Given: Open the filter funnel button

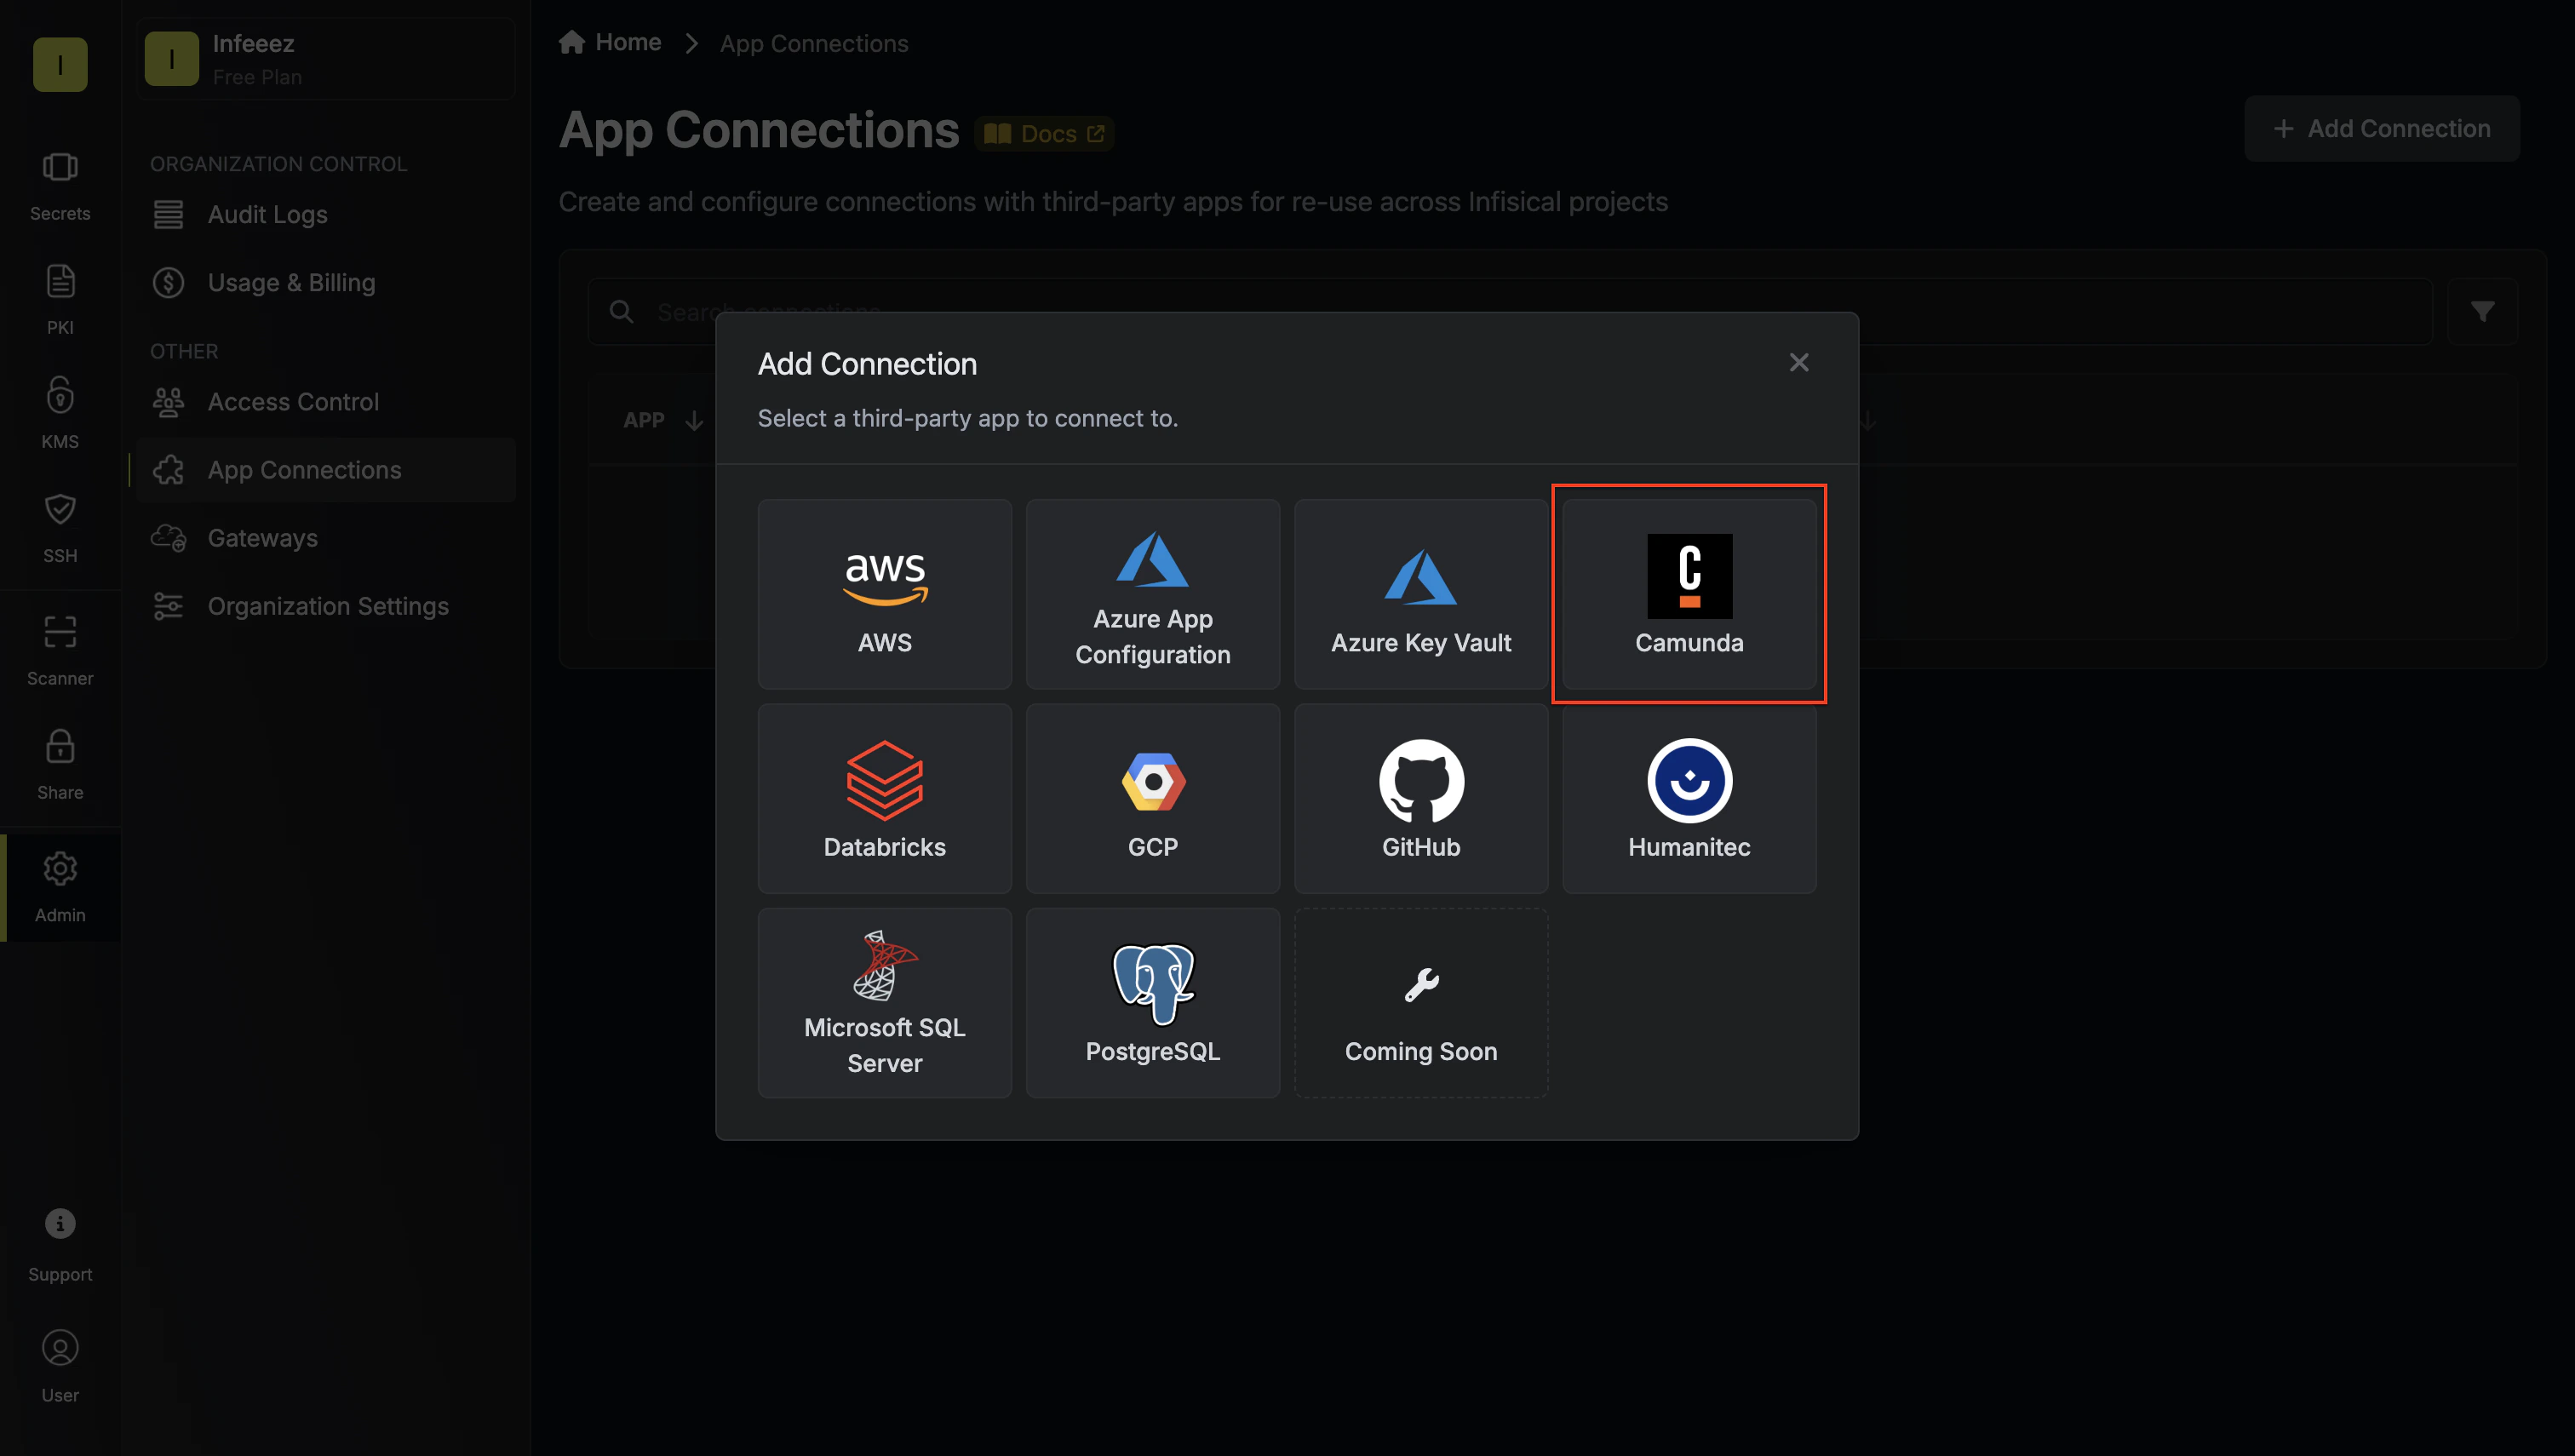Looking at the screenshot, I should click(2482, 312).
